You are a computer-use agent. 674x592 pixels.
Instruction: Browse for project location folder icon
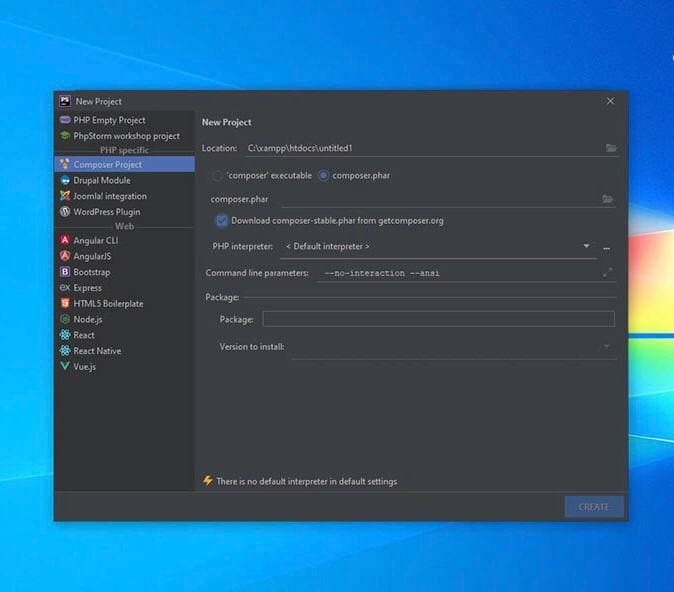point(611,148)
